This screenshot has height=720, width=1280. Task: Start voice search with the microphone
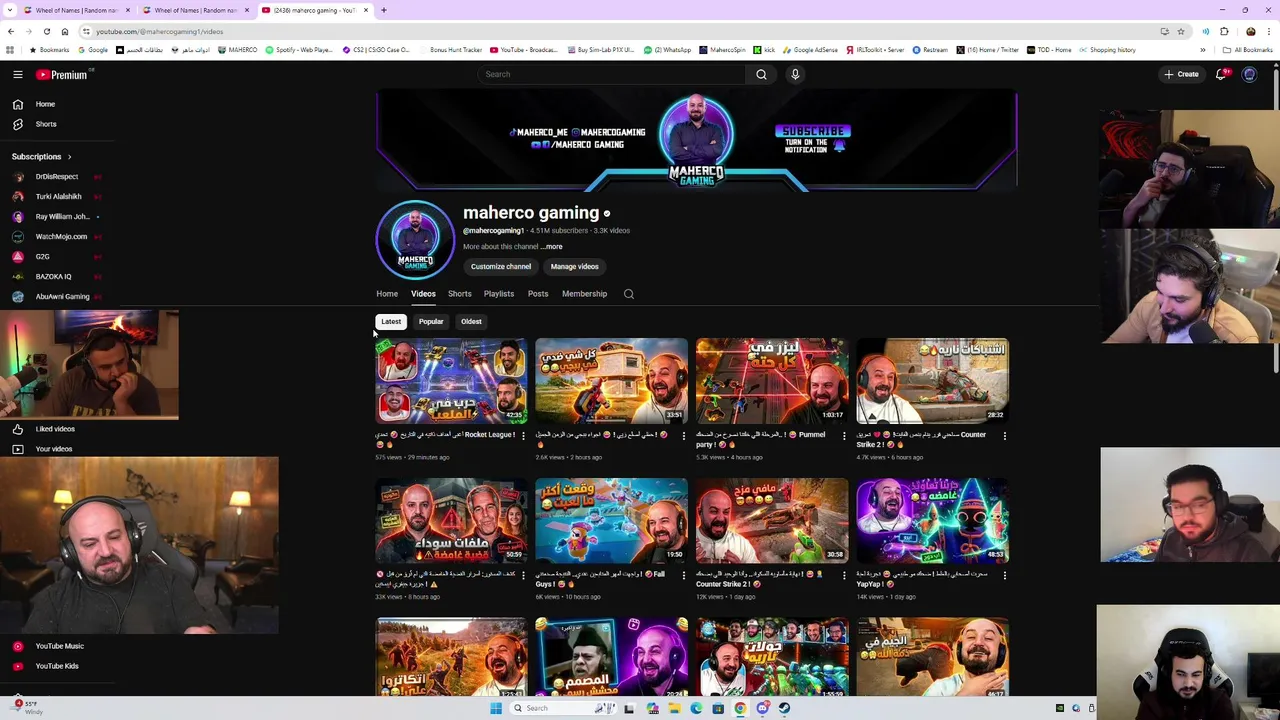point(795,74)
